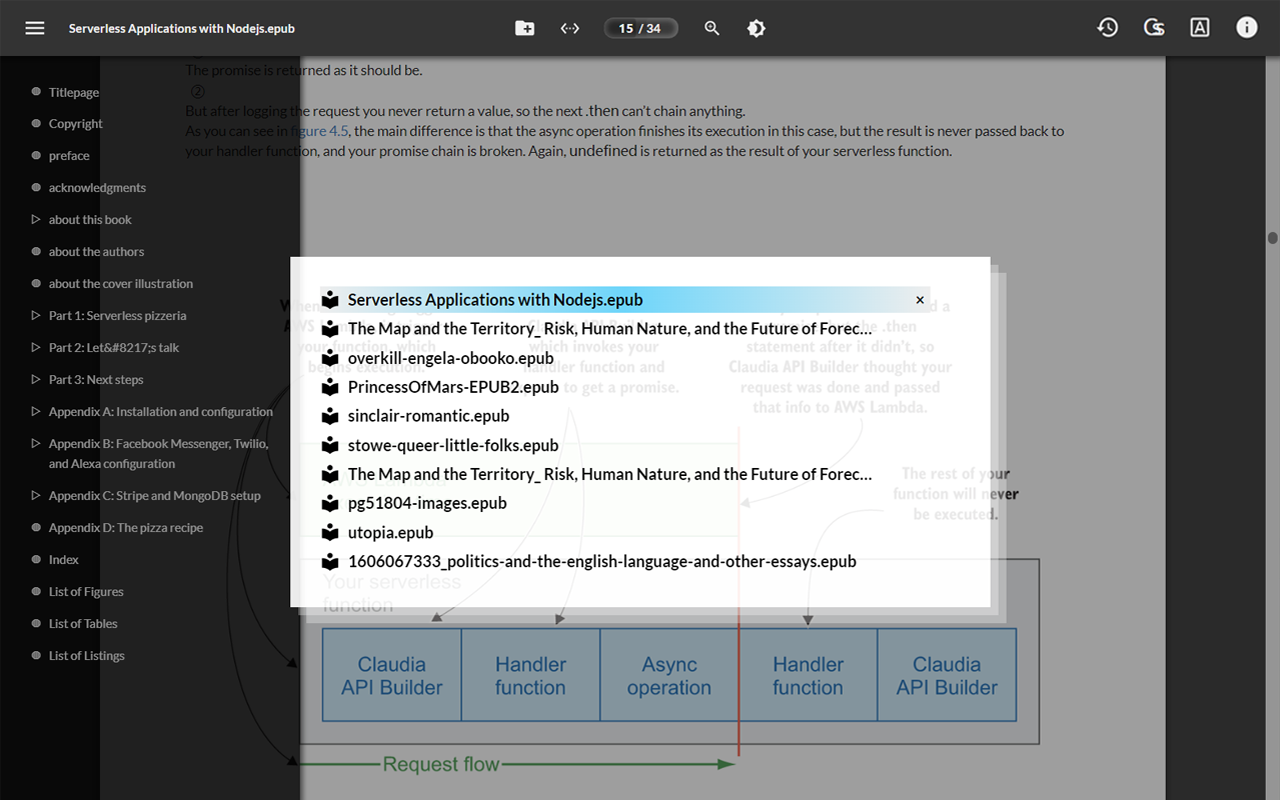The width and height of the screenshot is (1280, 800).
Task: Toggle the brightness theme icon
Action: click(x=756, y=28)
